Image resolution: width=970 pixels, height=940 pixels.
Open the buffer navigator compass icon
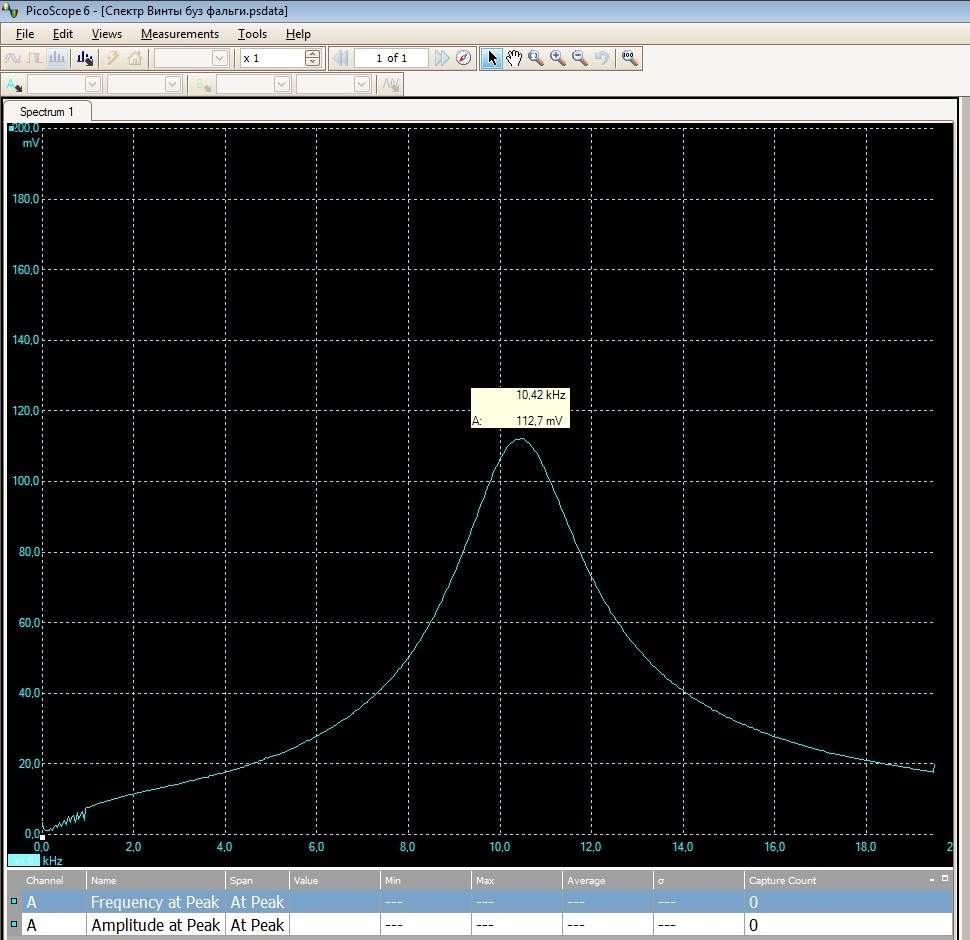click(463, 58)
